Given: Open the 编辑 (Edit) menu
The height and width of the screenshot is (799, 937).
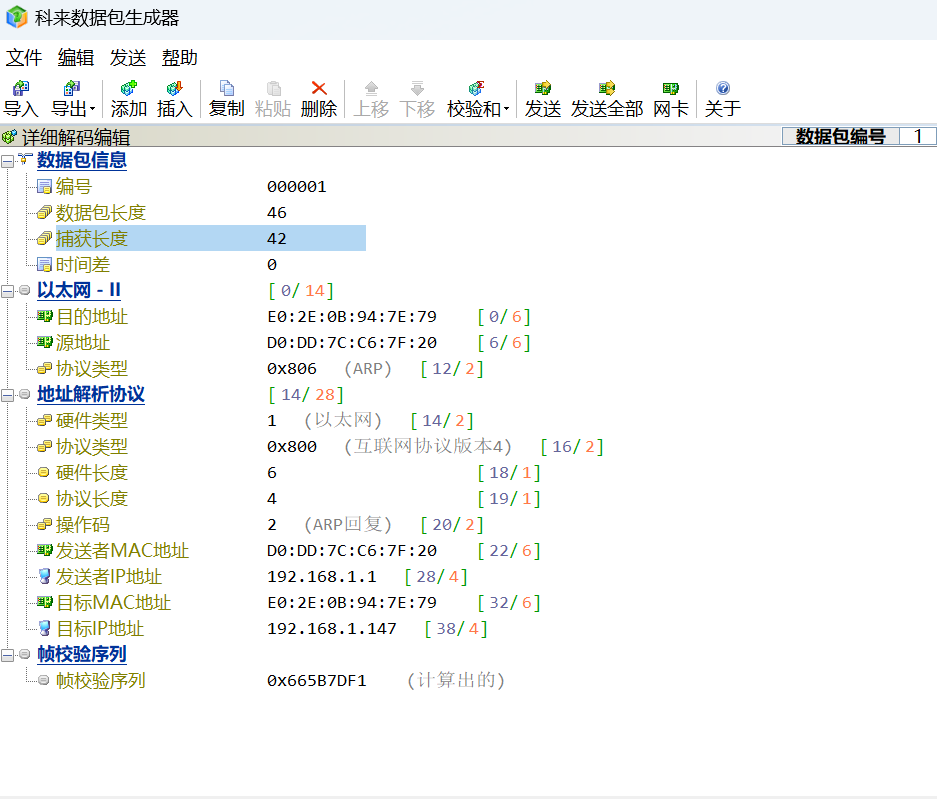Looking at the screenshot, I should pyautogui.click(x=76, y=58).
